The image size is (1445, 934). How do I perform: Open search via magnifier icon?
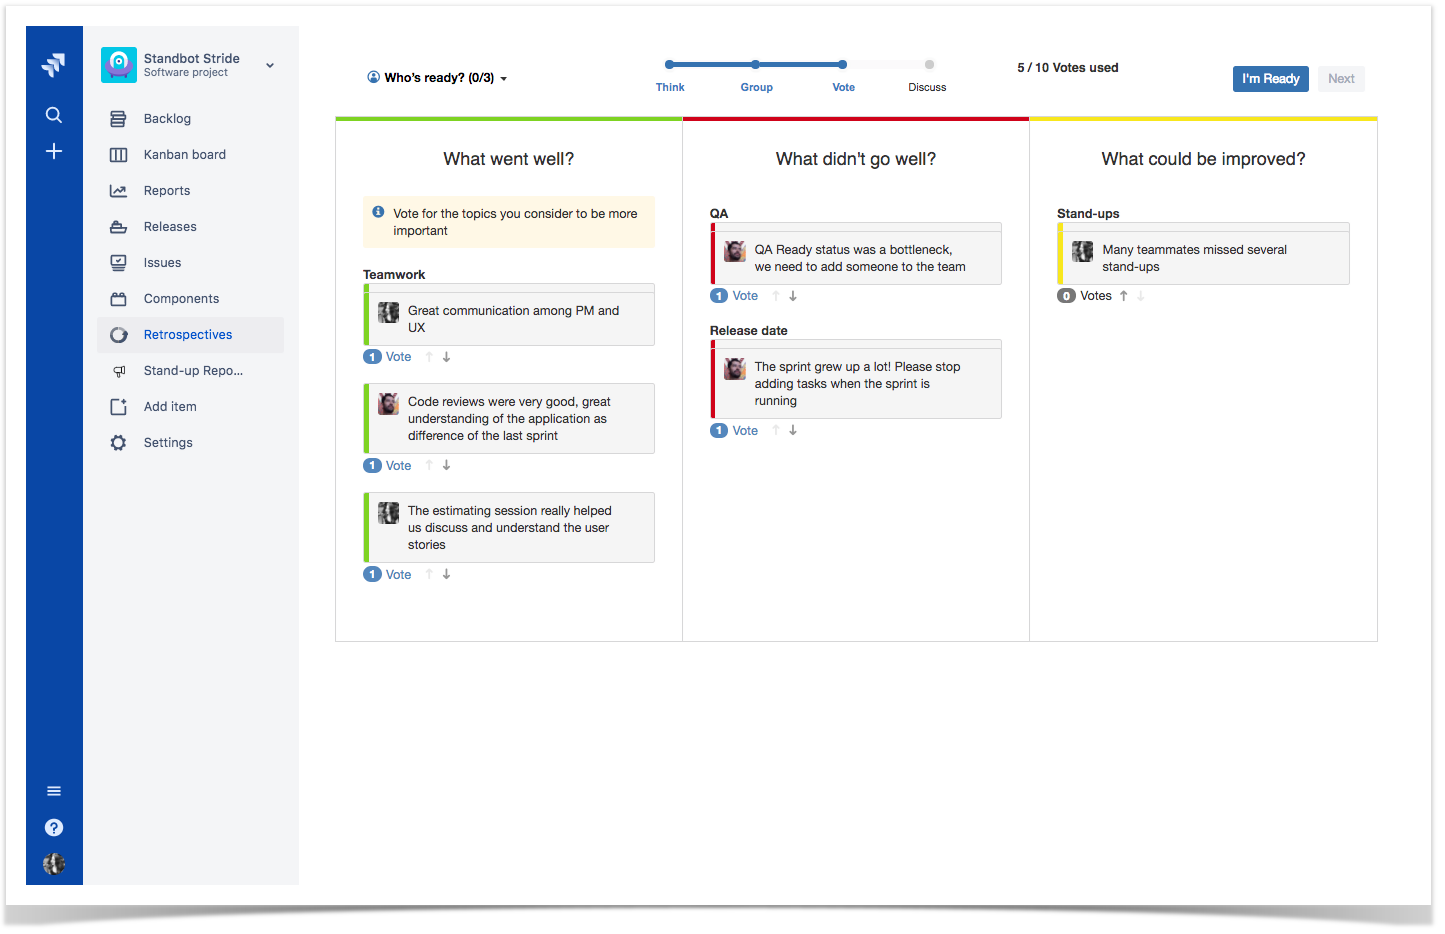tap(54, 115)
